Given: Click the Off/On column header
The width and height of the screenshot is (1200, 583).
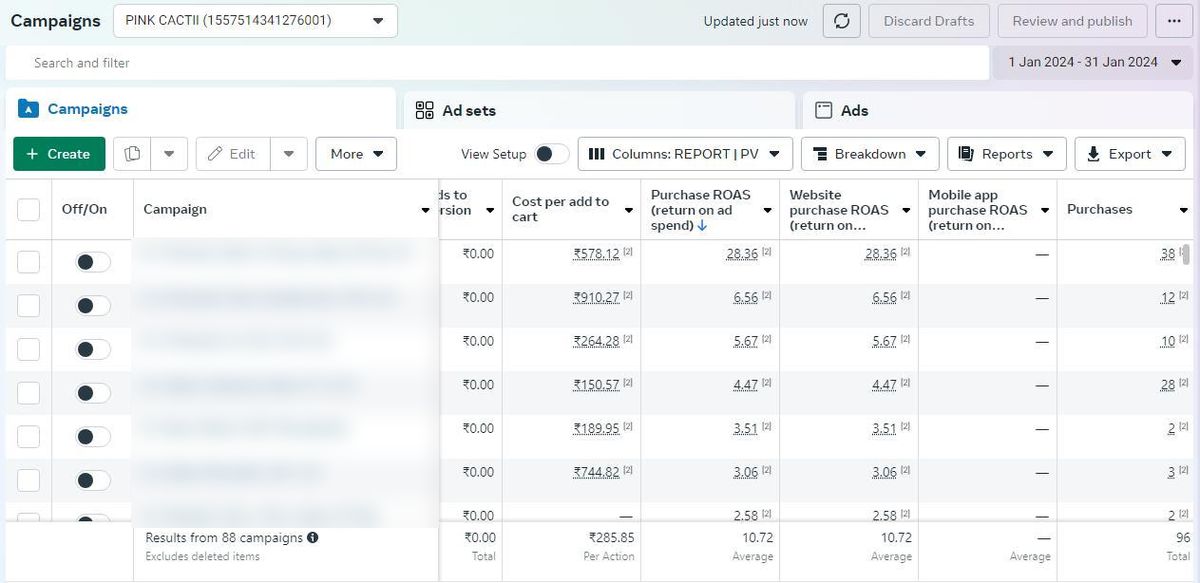Looking at the screenshot, I should 84,209.
